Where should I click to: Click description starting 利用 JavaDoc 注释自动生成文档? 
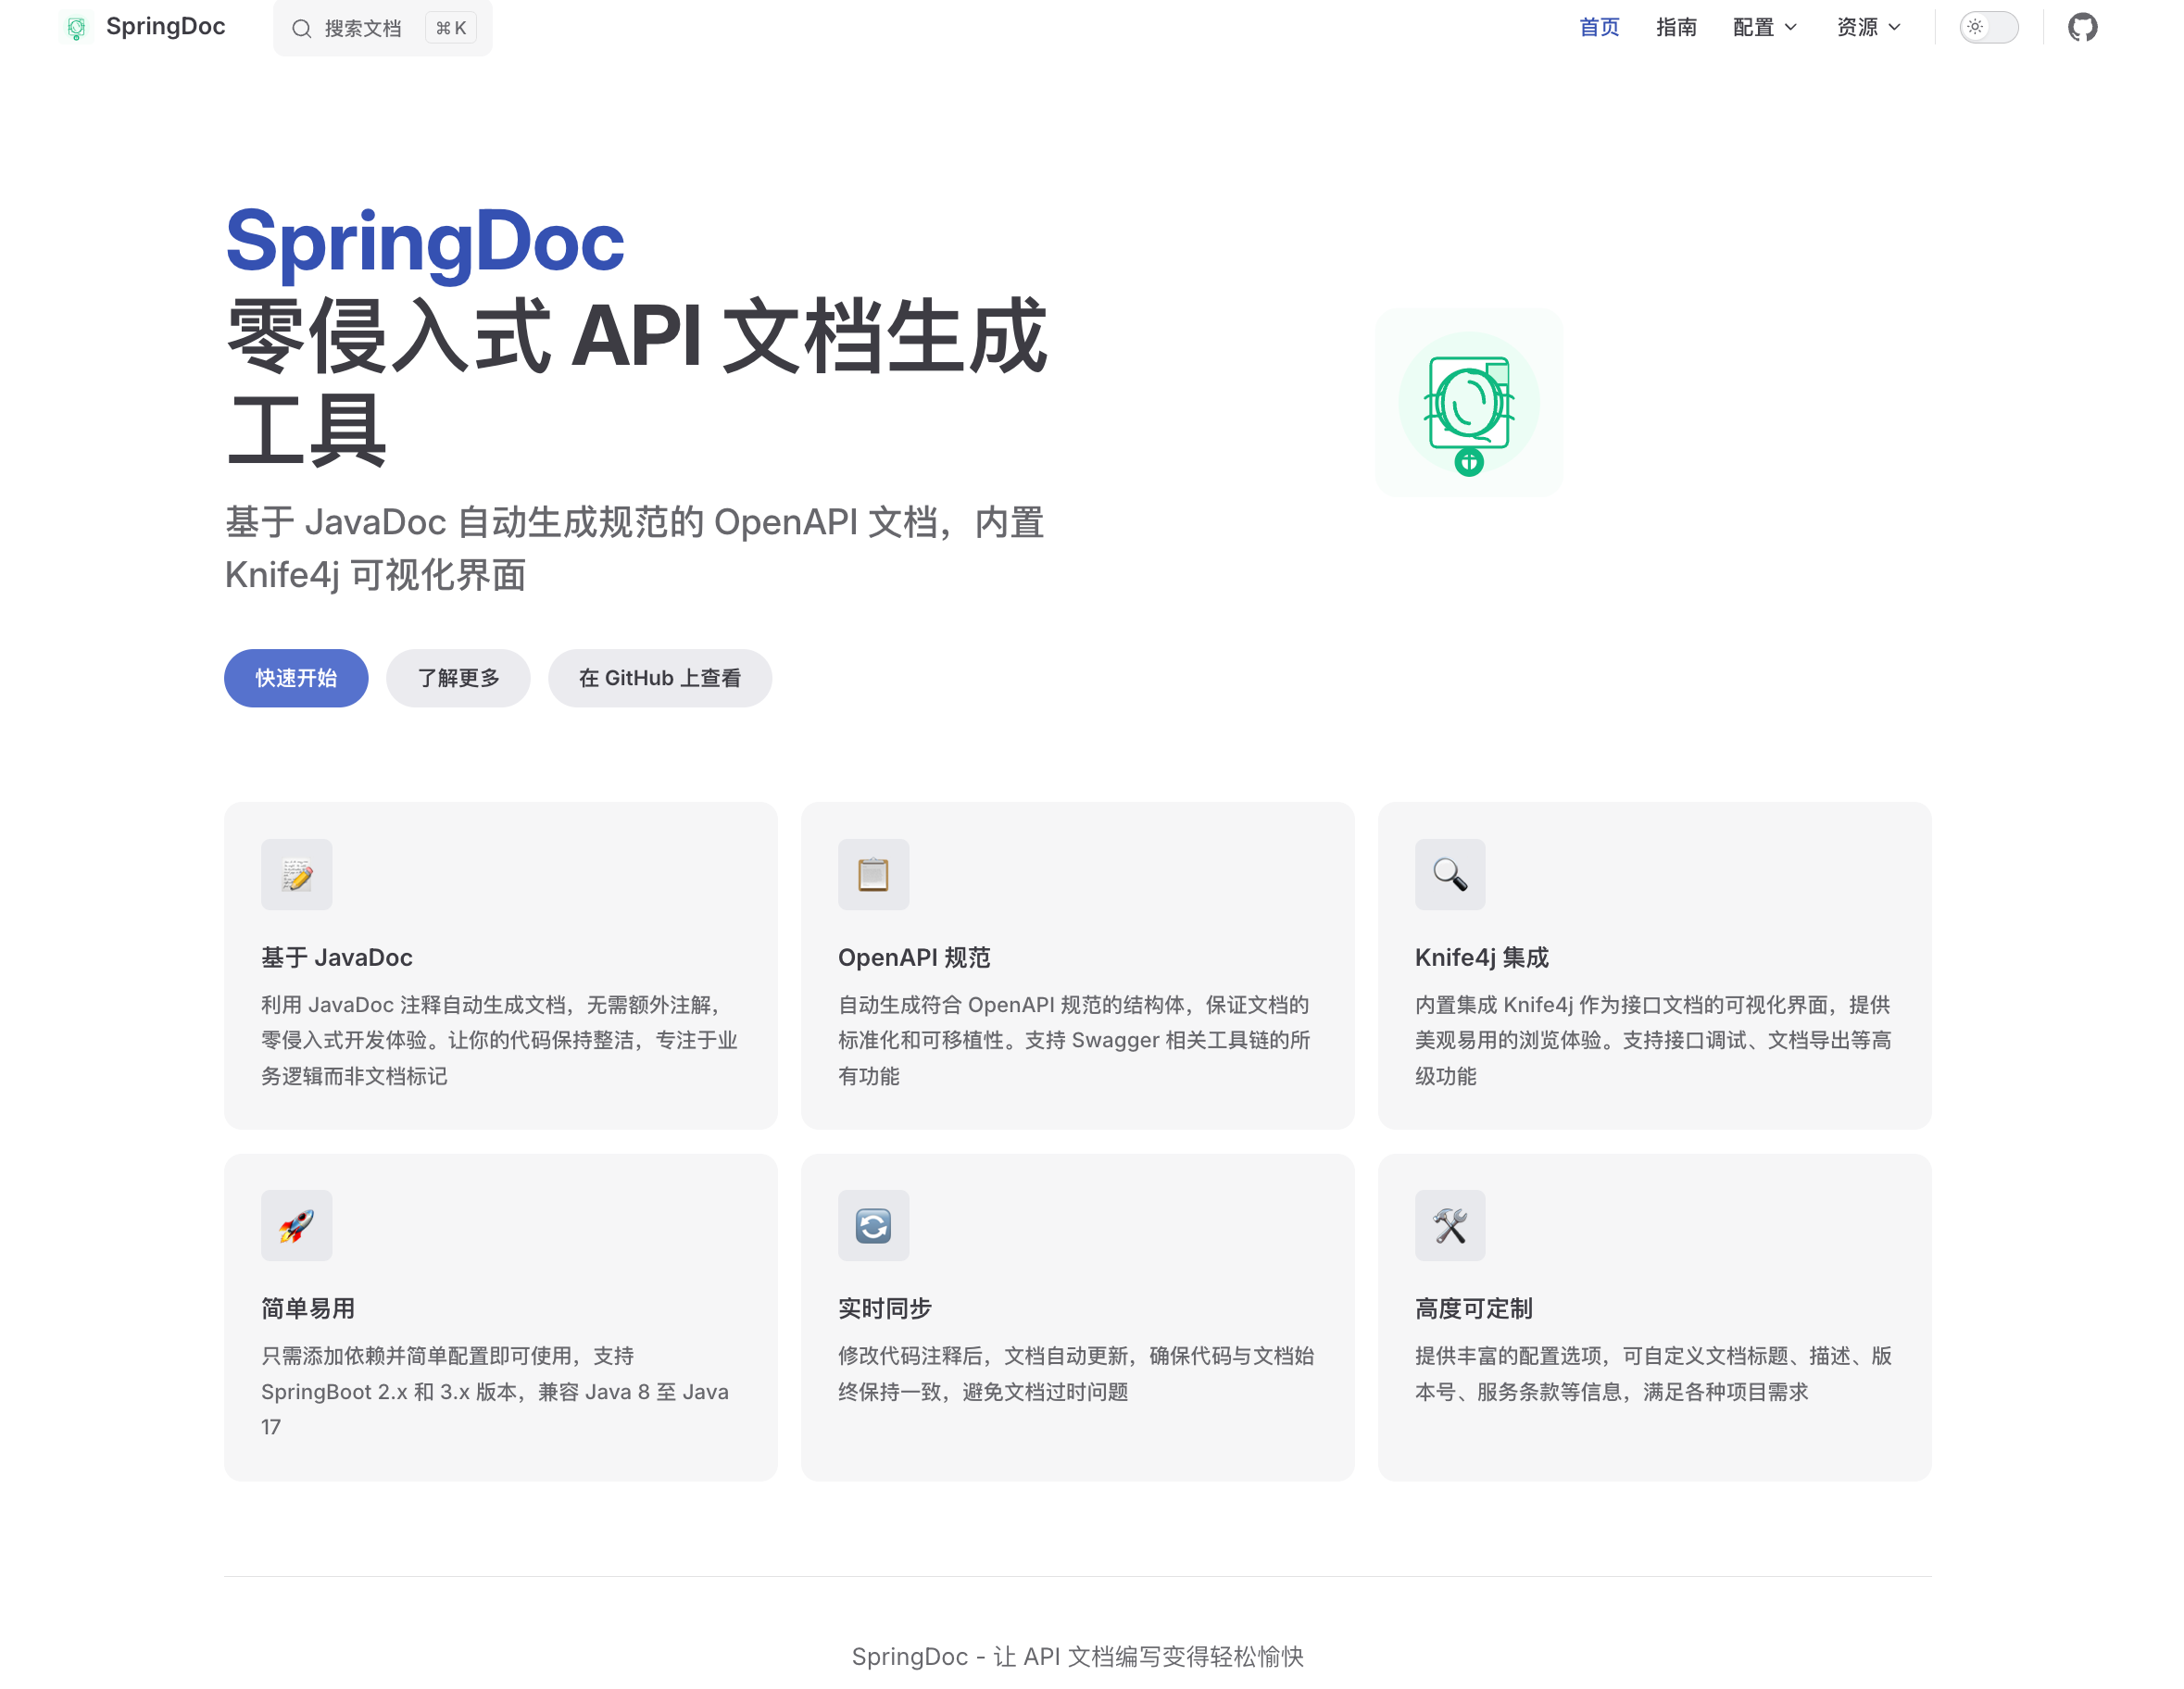click(x=499, y=1040)
